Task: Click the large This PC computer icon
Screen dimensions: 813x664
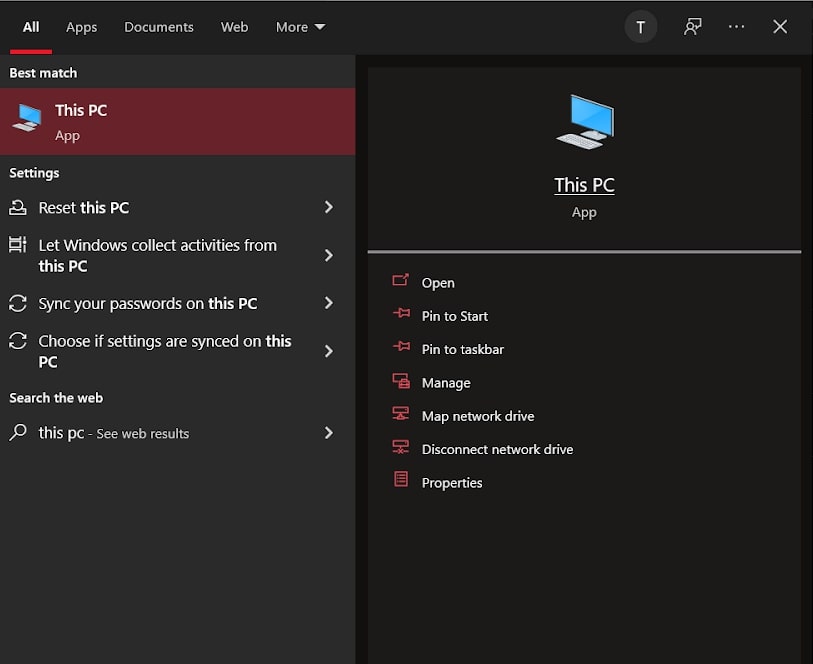Action: pyautogui.click(x=585, y=122)
